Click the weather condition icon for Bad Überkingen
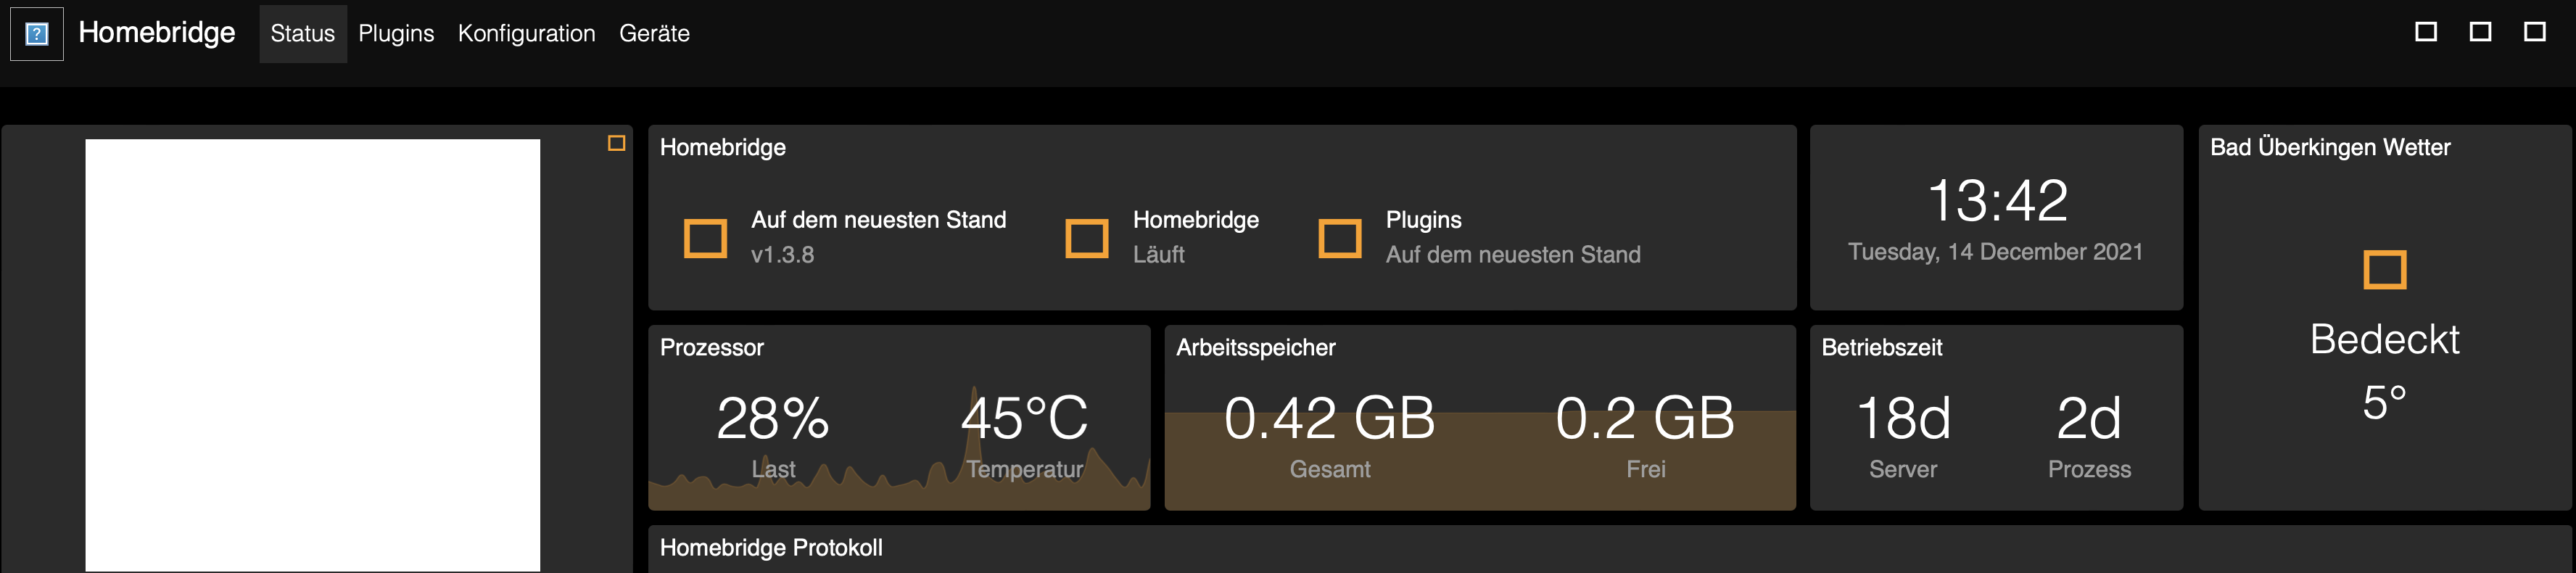Viewport: 2576px width, 573px height. click(2387, 268)
